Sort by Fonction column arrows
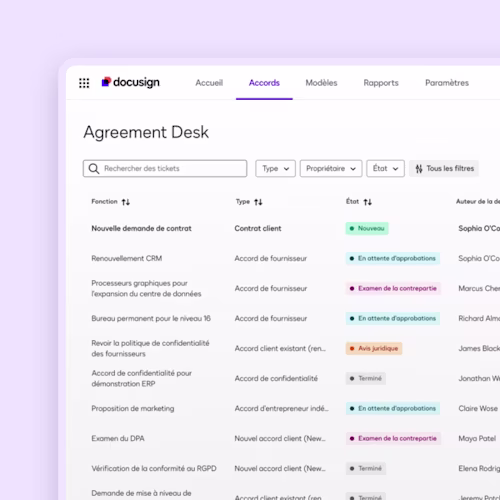This screenshot has height=500, width=500. (126, 202)
